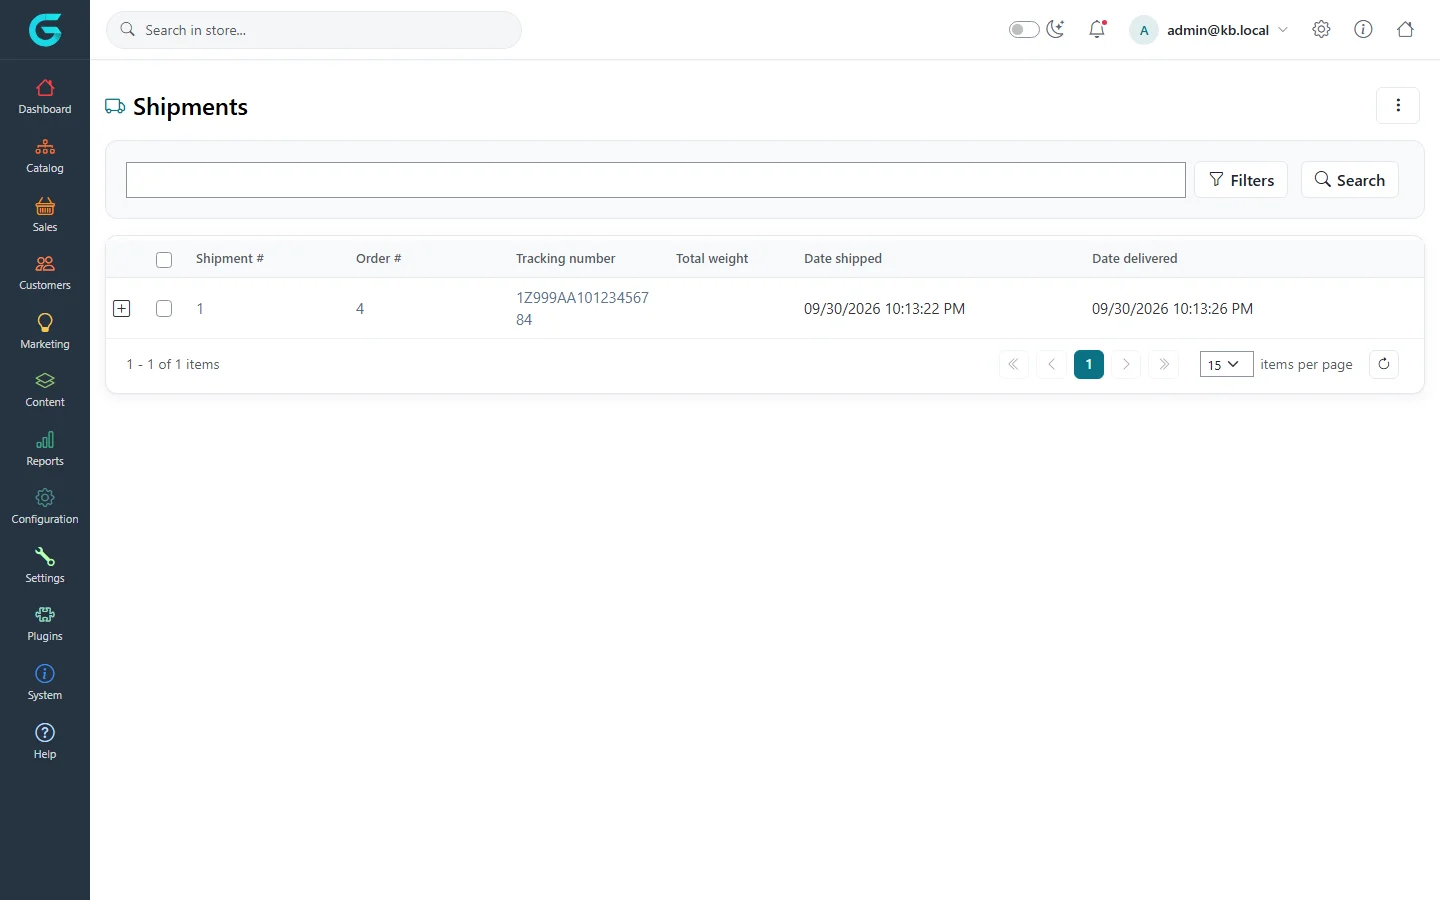Open the Settings wrench section
1440x900 pixels.
click(45, 566)
